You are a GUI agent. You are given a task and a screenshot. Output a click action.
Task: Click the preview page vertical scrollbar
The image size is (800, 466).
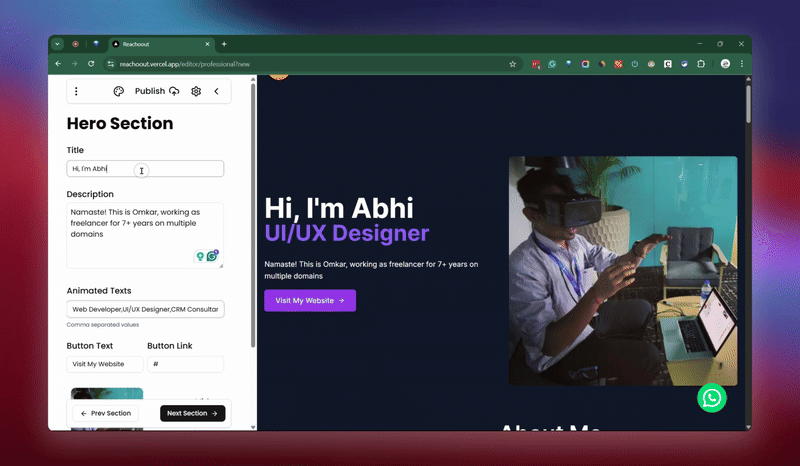(748, 104)
